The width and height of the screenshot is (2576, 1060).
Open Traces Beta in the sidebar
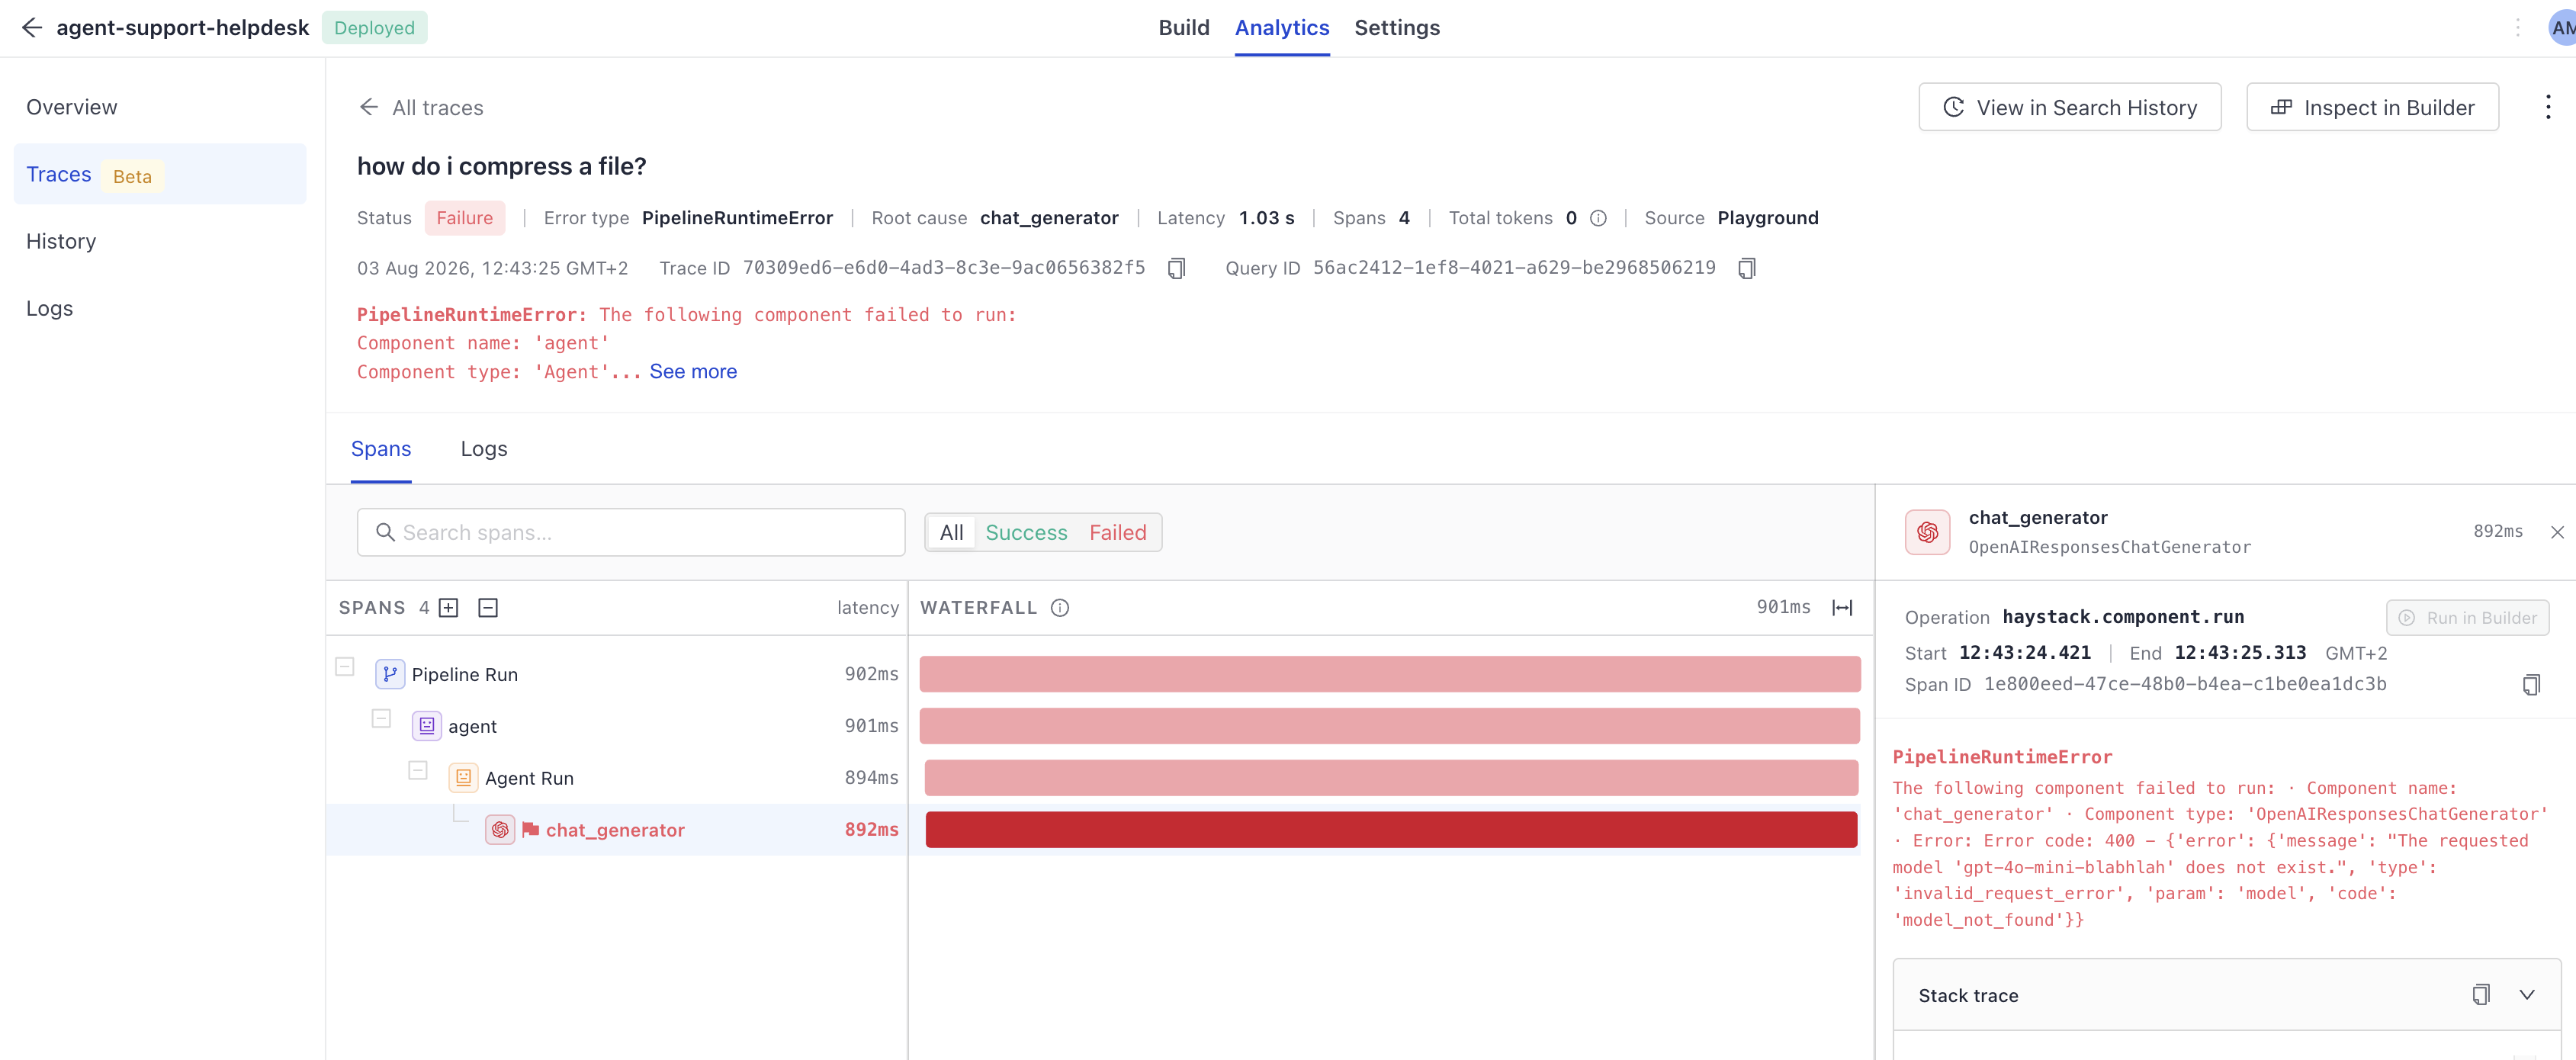(x=160, y=174)
